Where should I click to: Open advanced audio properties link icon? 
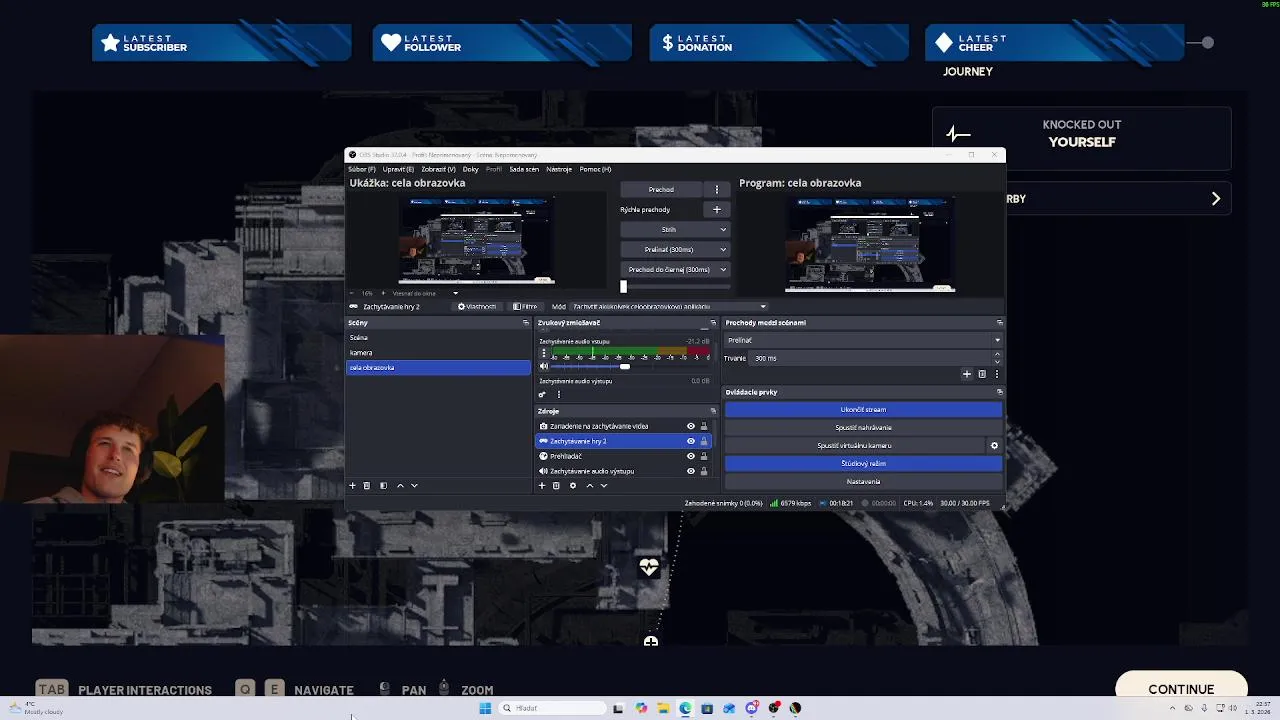(x=542, y=394)
